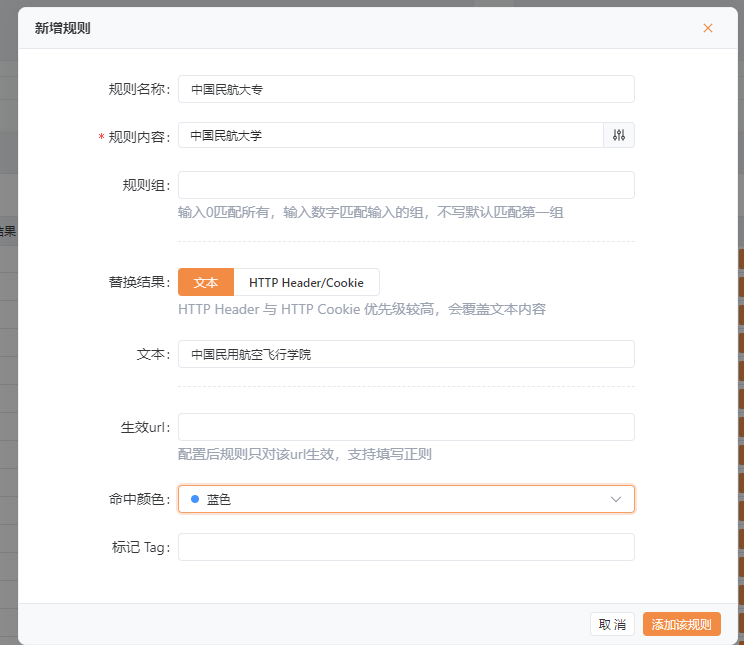Select the 文本 replace result tab

click(x=206, y=282)
